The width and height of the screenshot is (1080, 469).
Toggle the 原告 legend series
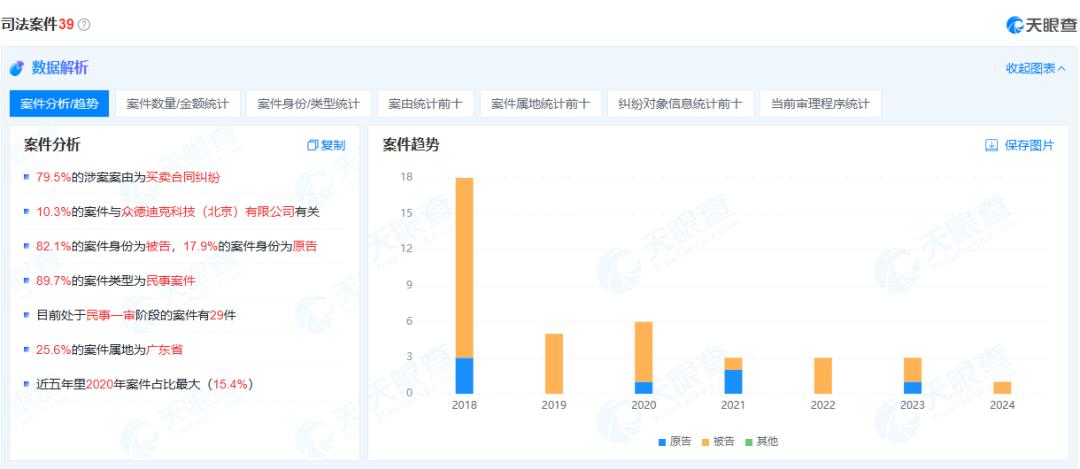tap(674, 441)
